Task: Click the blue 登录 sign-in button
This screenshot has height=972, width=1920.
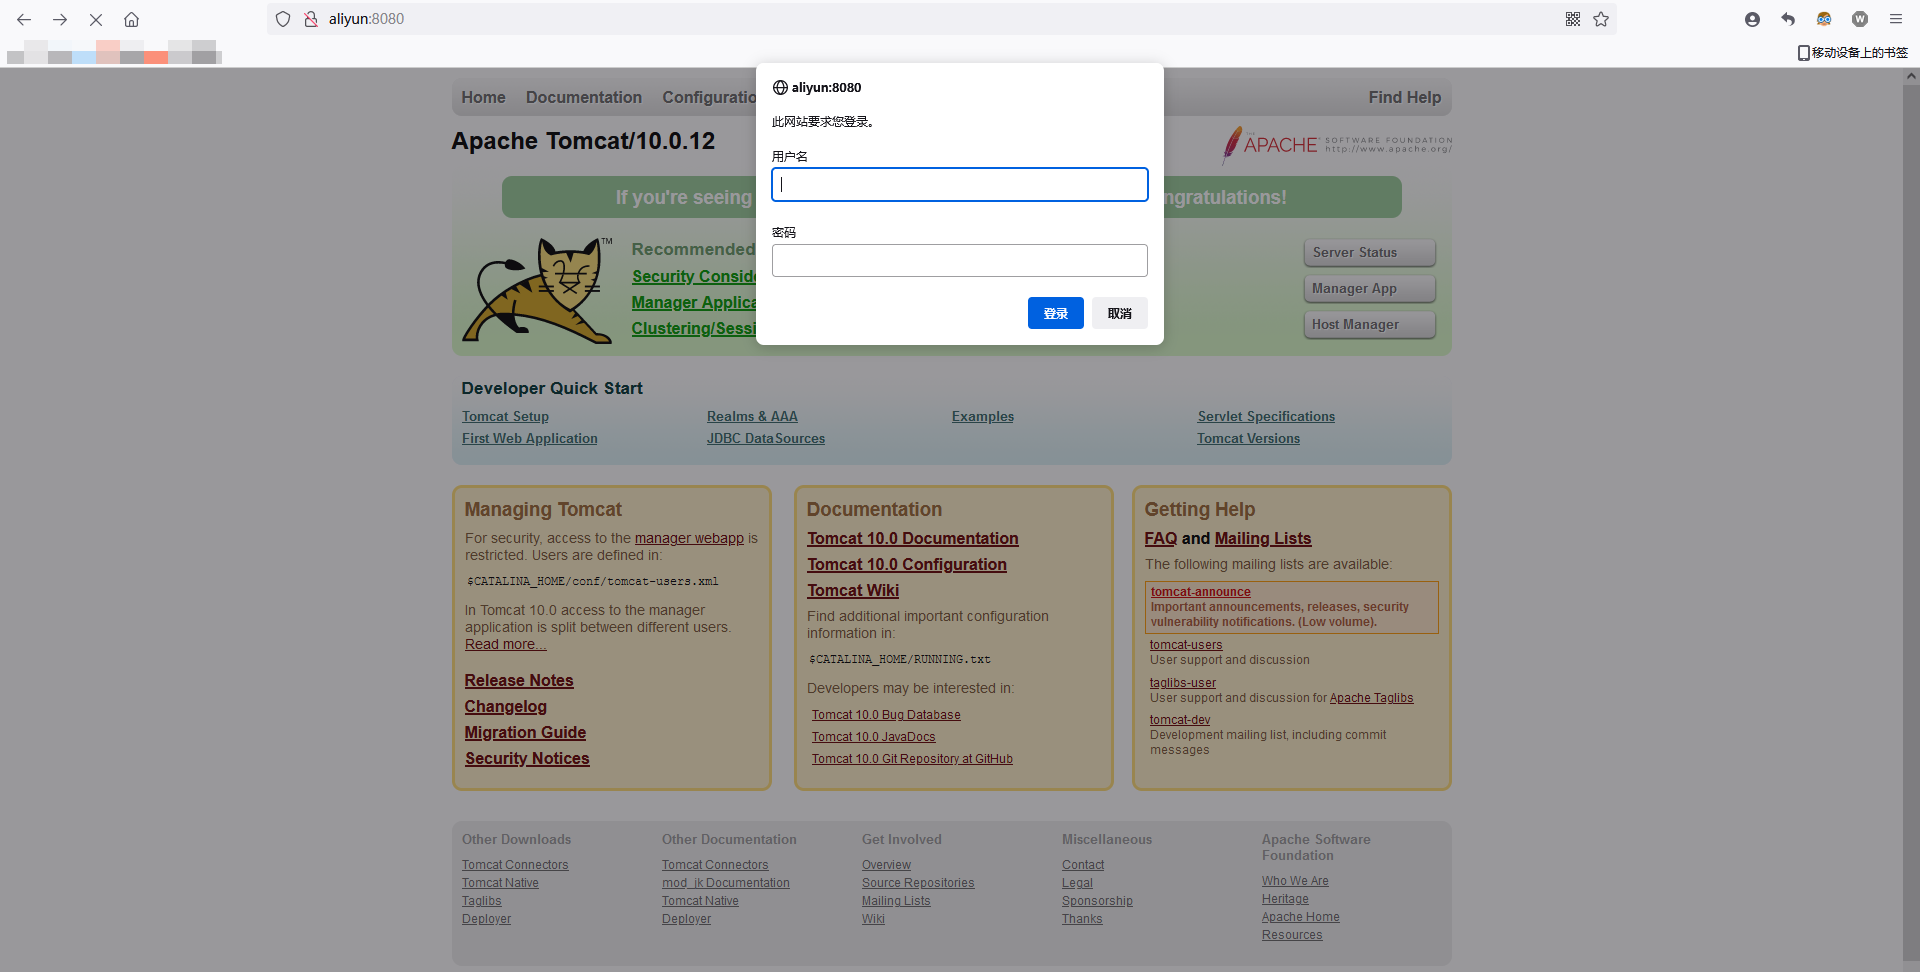Action: [x=1056, y=313]
